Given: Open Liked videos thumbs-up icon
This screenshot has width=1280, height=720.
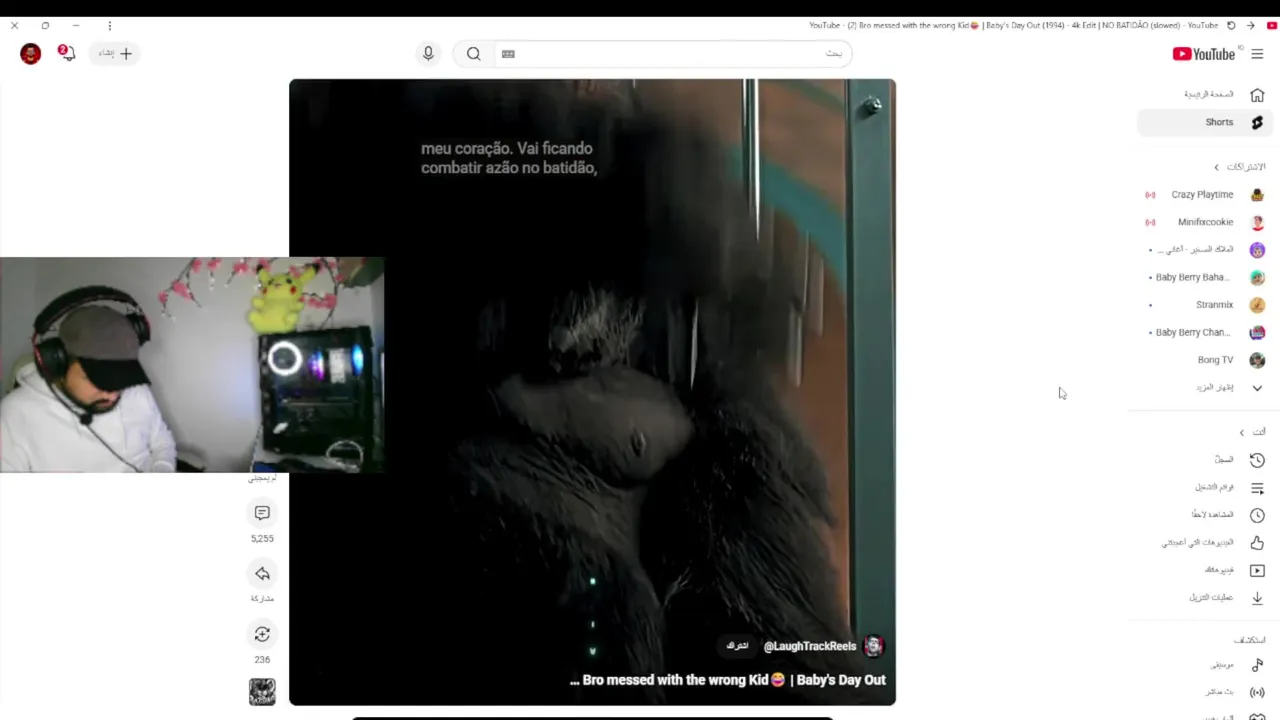Looking at the screenshot, I should coord(1257,542).
